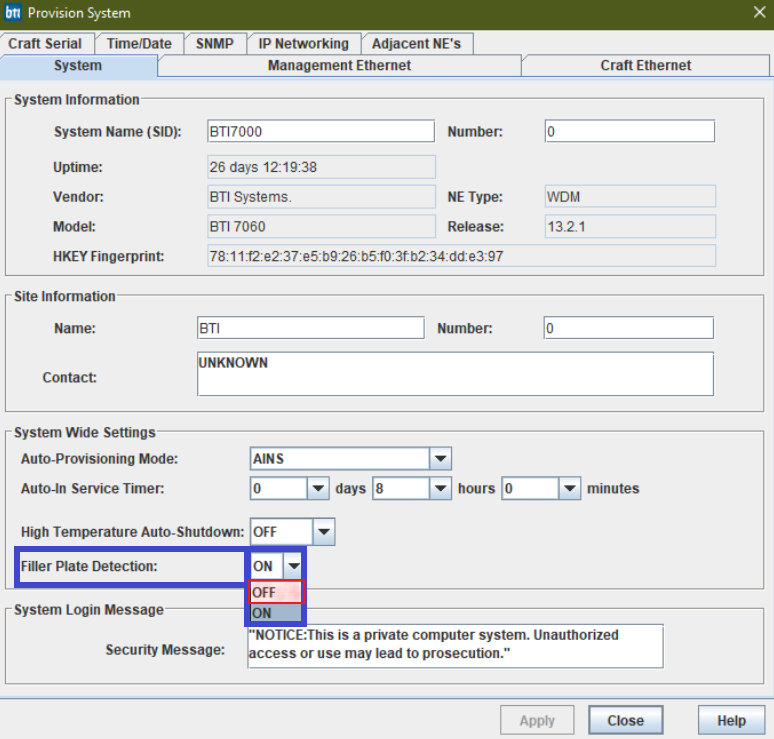Open the Auto-In Service minutes dropdown
The width and height of the screenshot is (774, 739).
tap(569, 489)
